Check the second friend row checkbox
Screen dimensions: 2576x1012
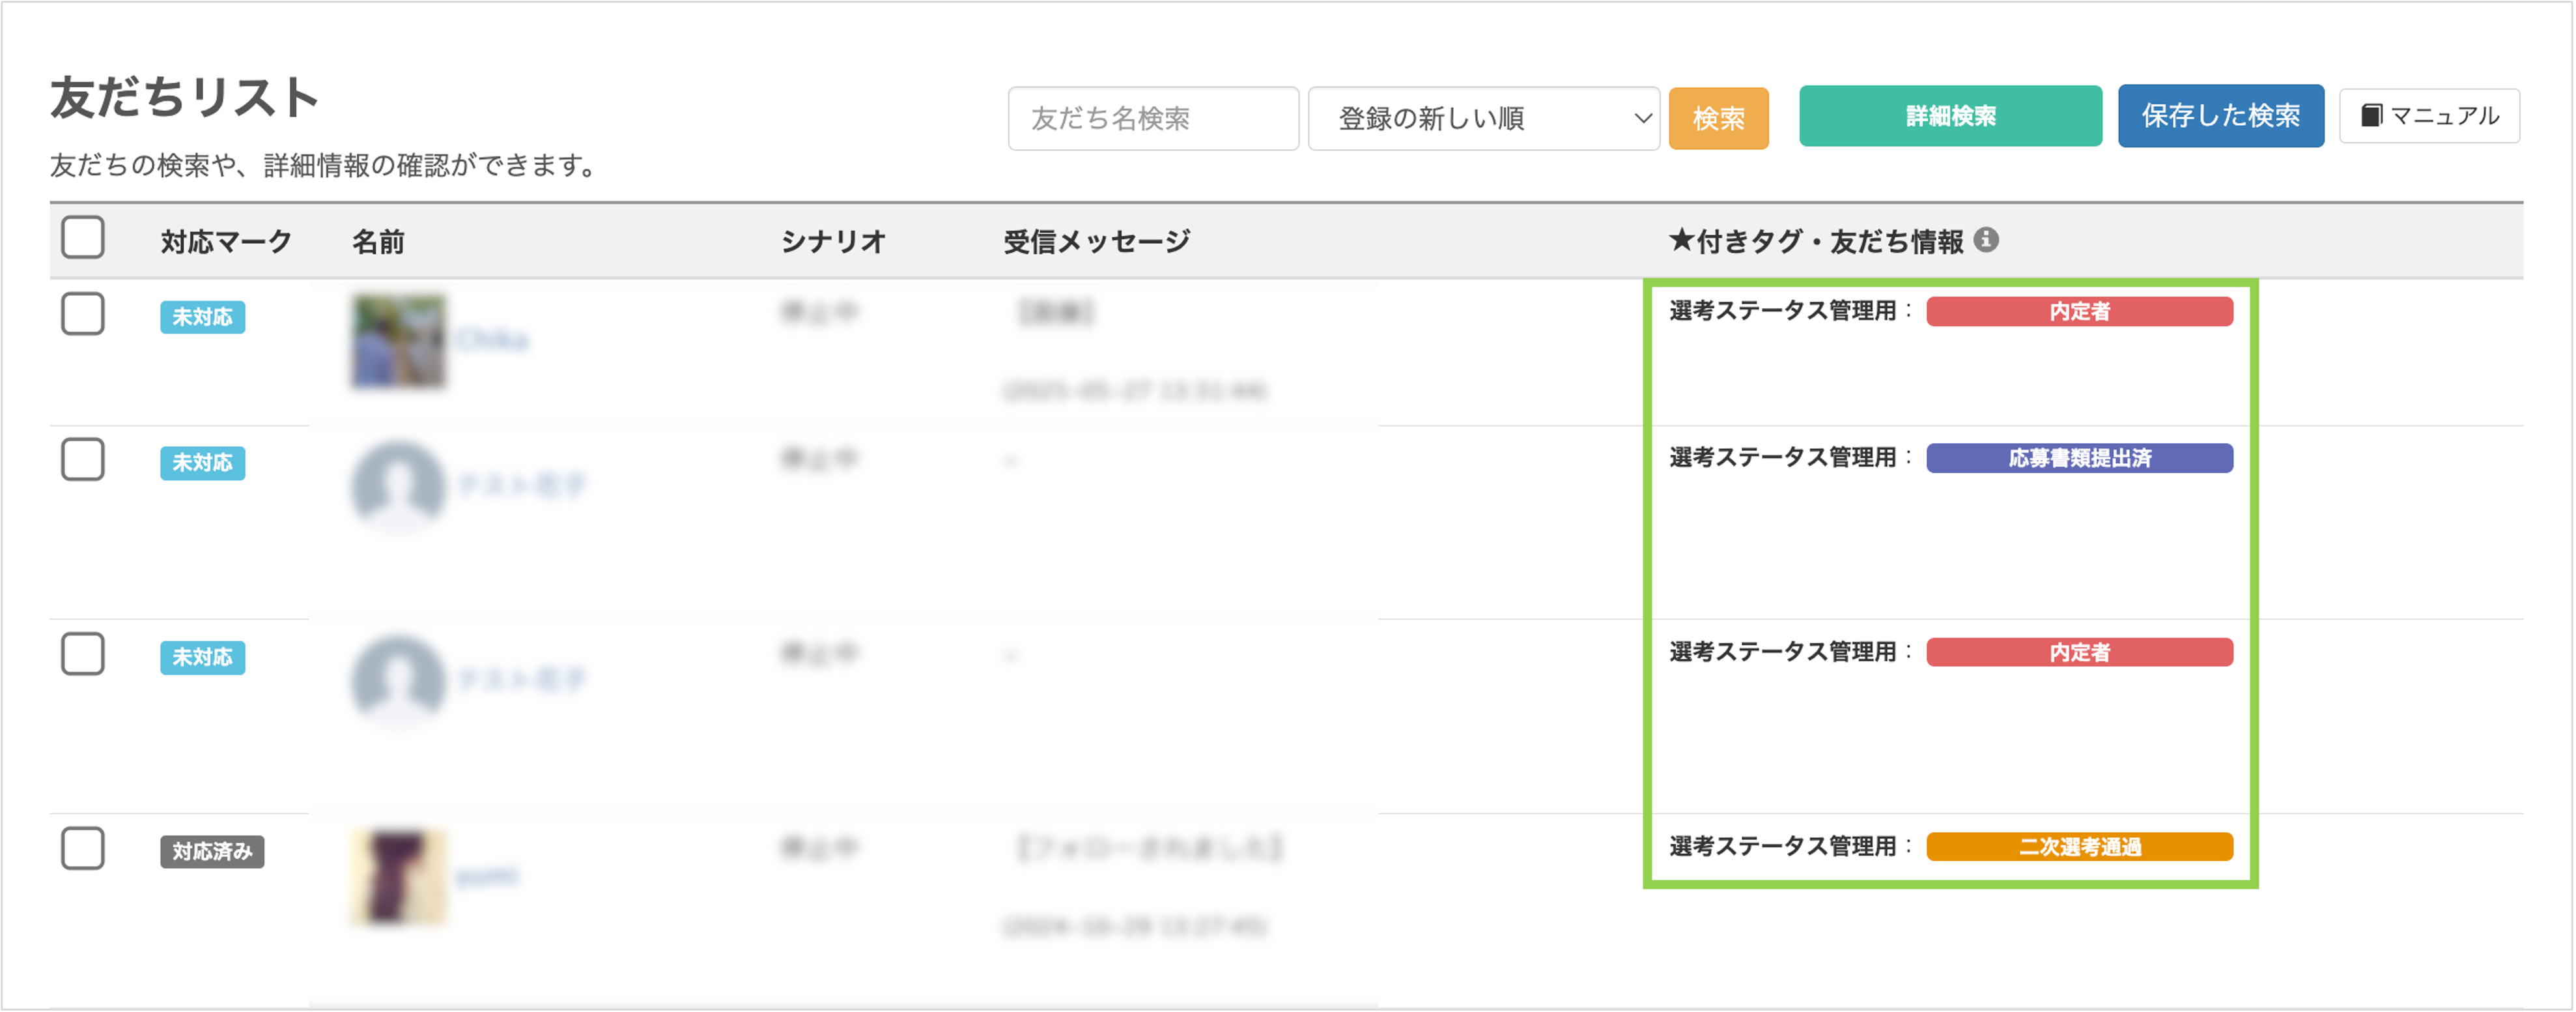coord(83,460)
